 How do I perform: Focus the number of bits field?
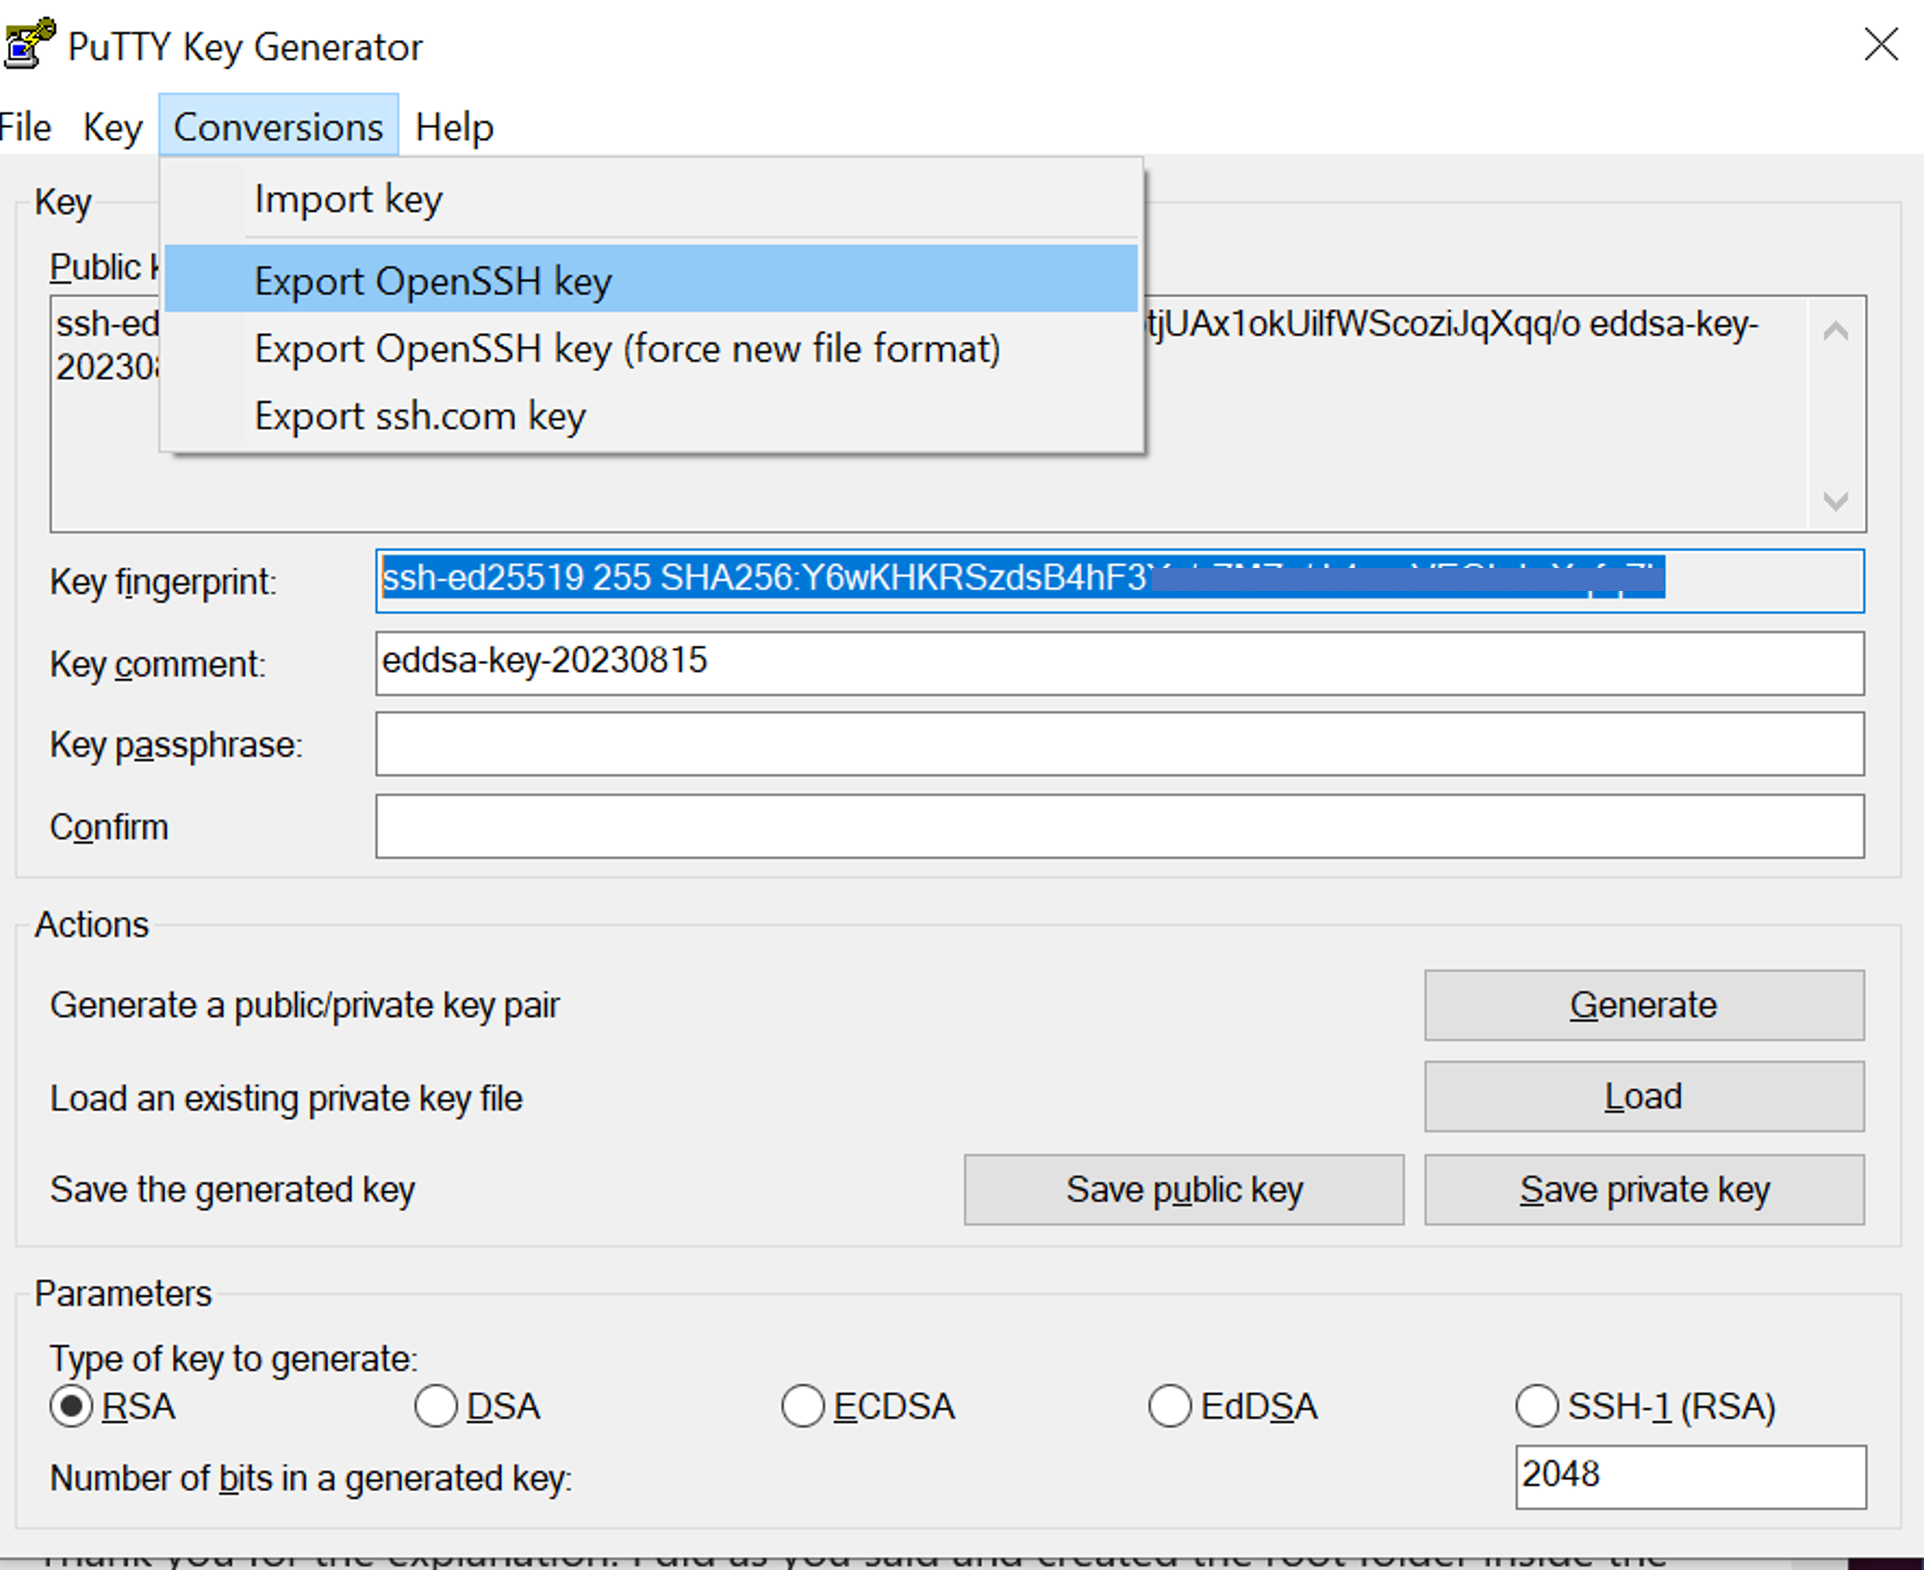pyautogui.click(x=1690, y=1476)
